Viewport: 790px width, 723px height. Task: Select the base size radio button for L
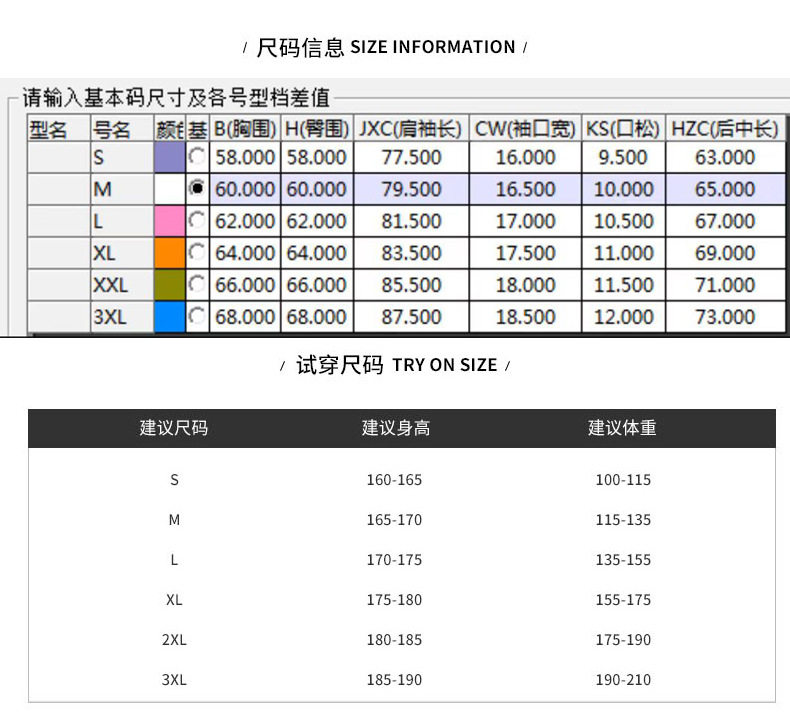tap(198, 220)
